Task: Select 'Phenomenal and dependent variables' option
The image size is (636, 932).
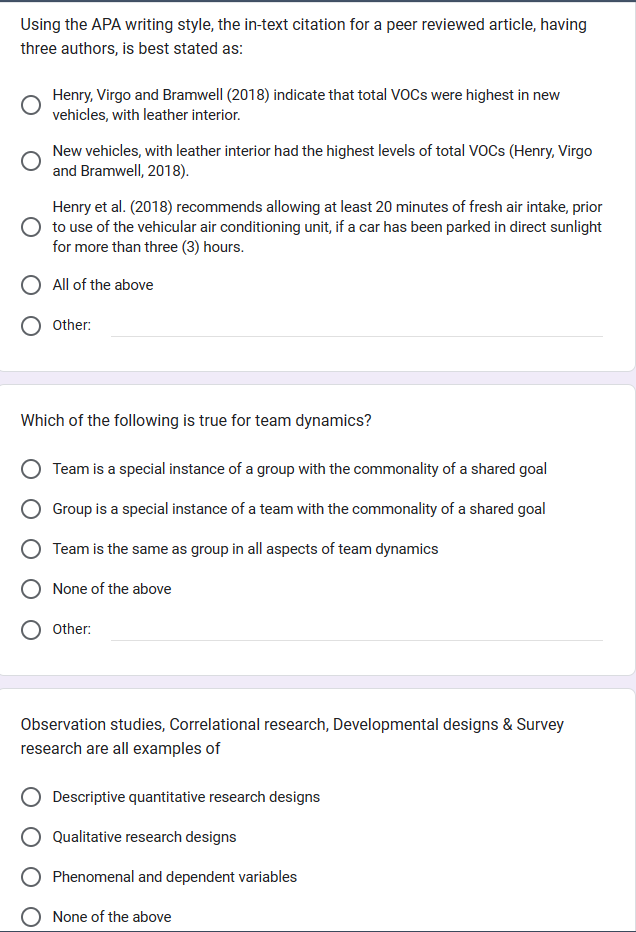Action: point(31,877)
